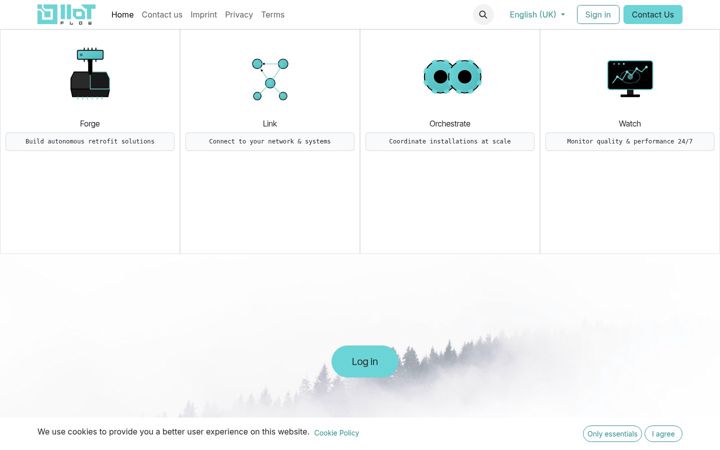Click the Orchestrate heading
The image size is (720, 450).
450,124
